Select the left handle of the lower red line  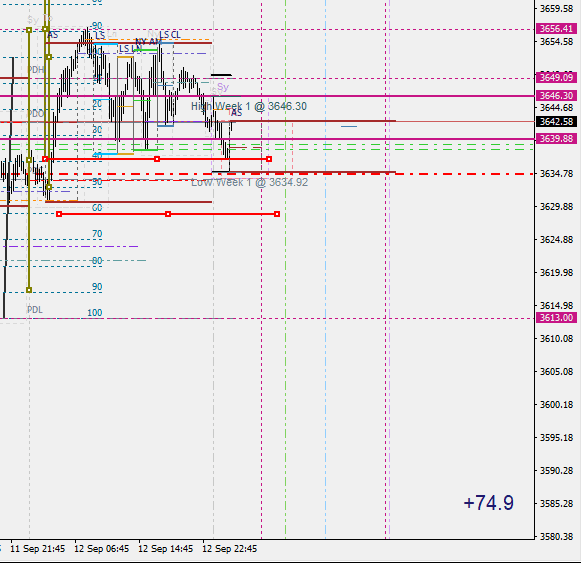coord(59,214)
